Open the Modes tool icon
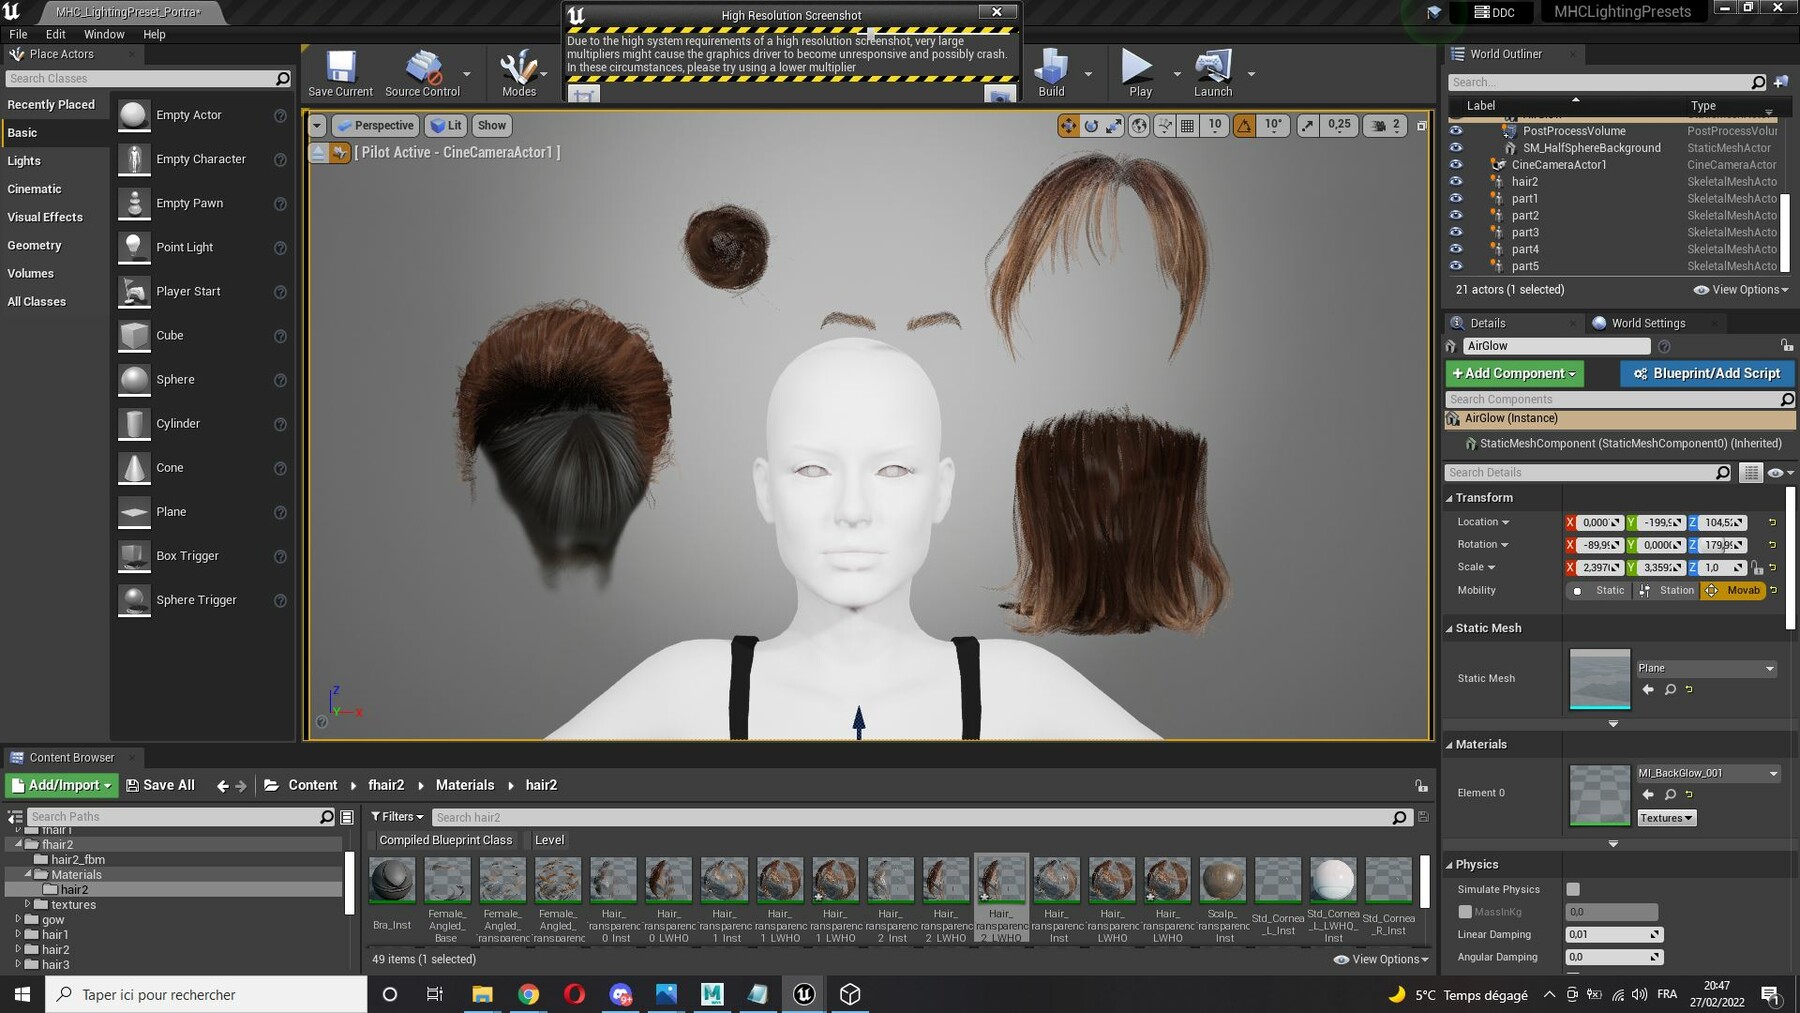 518,67
